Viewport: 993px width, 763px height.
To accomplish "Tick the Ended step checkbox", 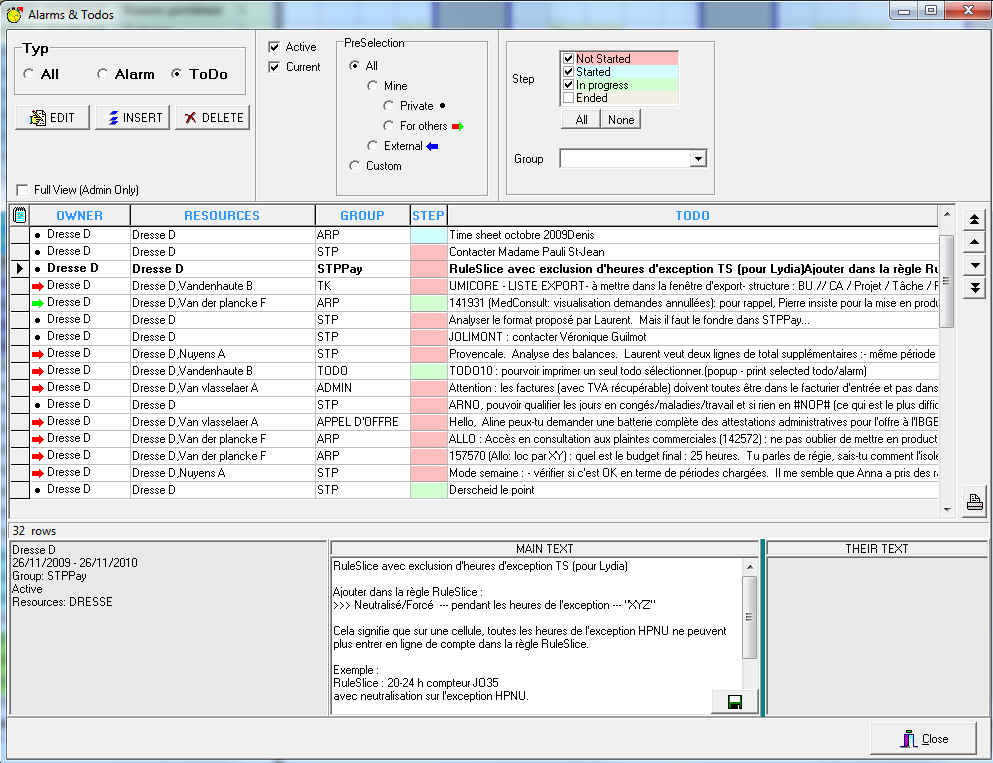I will coord(568,98).
